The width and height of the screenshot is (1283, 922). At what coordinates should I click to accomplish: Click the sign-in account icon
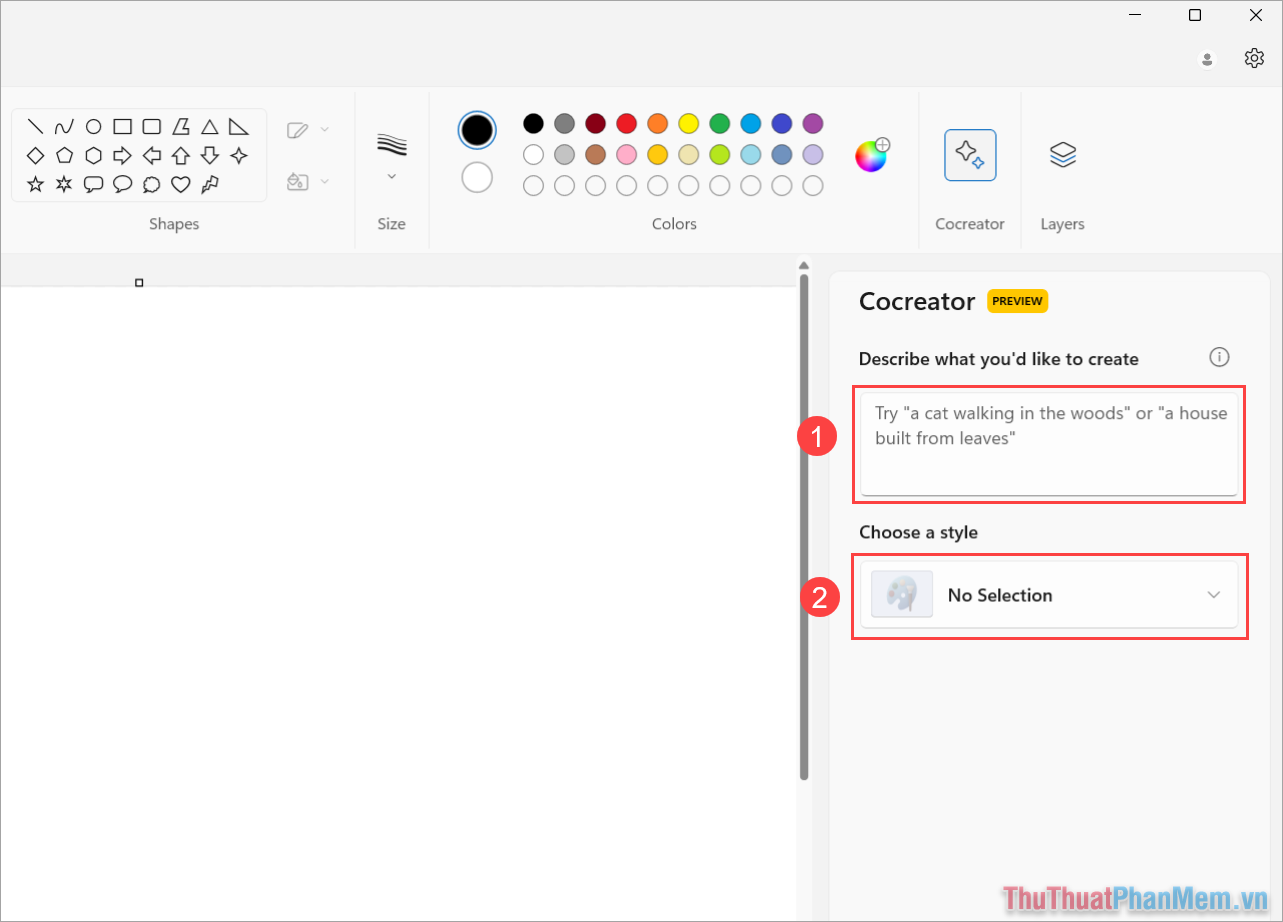coord(1206,59)
